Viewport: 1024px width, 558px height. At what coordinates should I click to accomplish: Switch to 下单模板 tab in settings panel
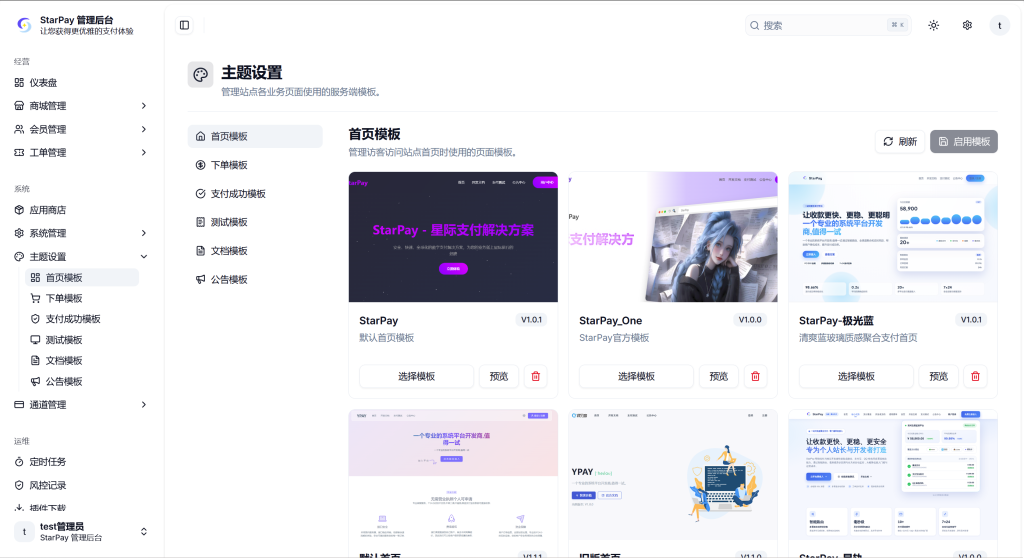tap(255, 165)
